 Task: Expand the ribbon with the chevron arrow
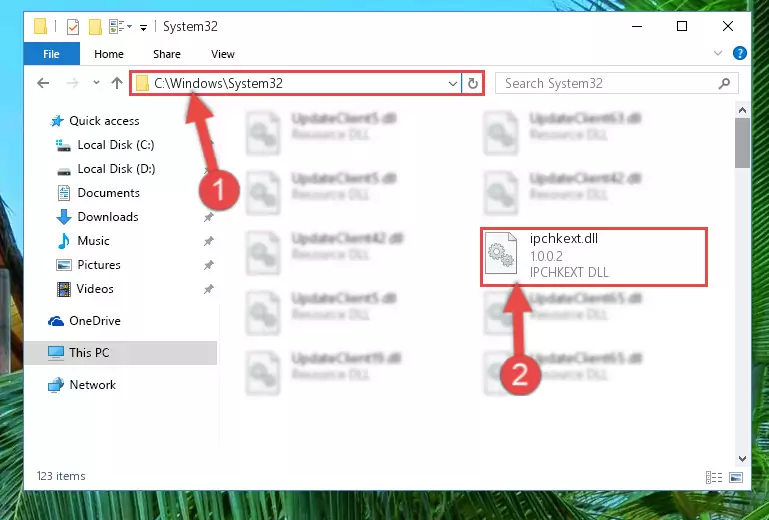[x=718, y=53]
